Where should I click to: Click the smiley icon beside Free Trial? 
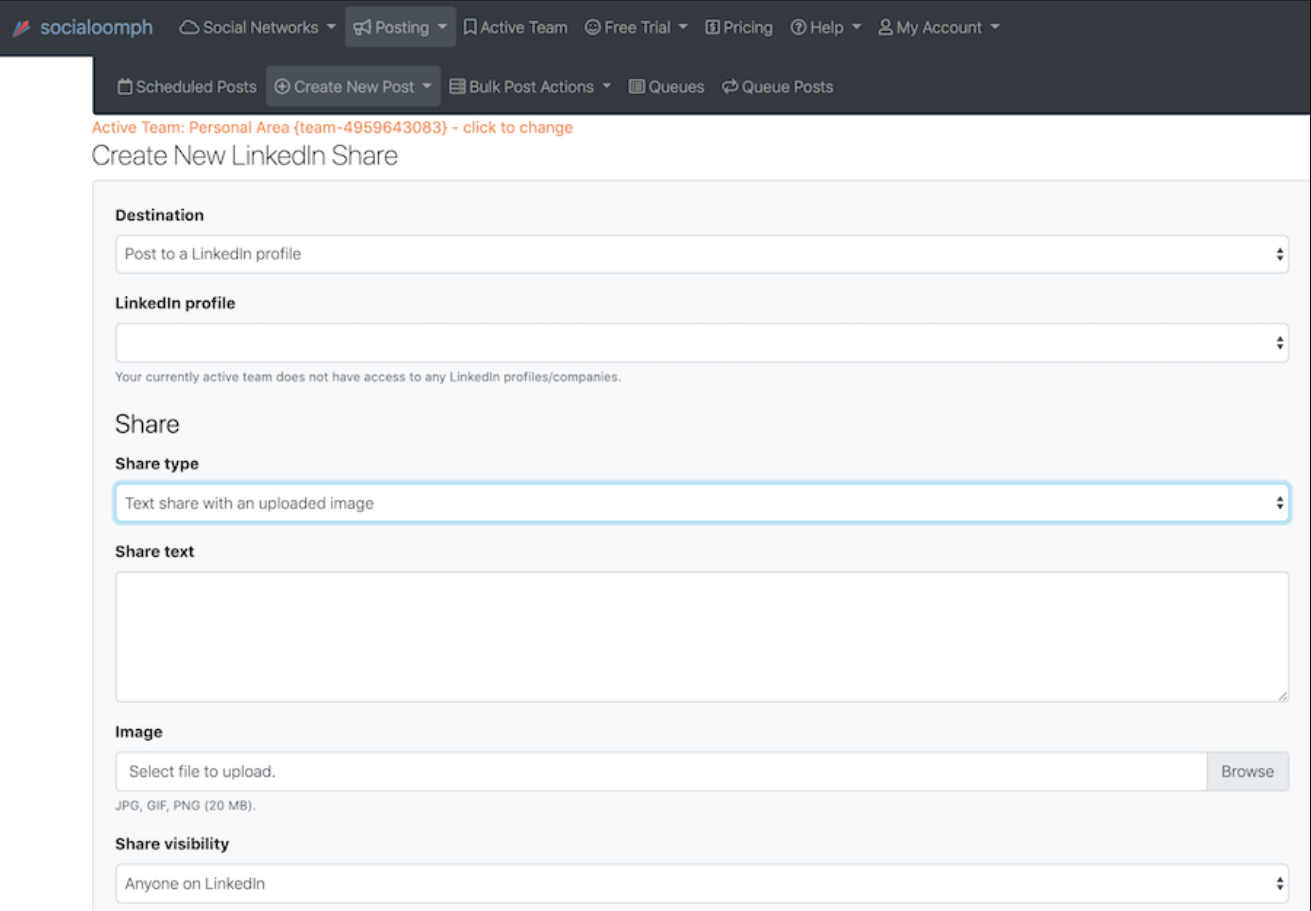click(x=593, y=28)
